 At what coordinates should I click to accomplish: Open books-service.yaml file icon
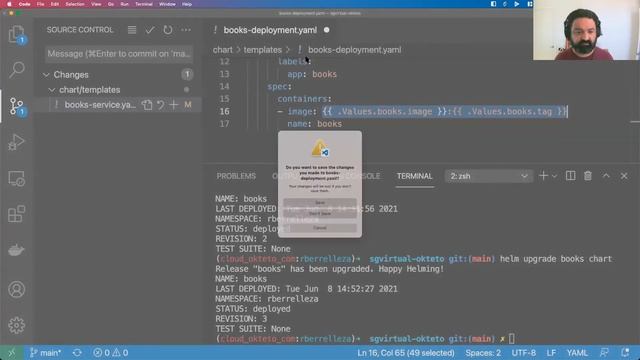tap(147, 105)
